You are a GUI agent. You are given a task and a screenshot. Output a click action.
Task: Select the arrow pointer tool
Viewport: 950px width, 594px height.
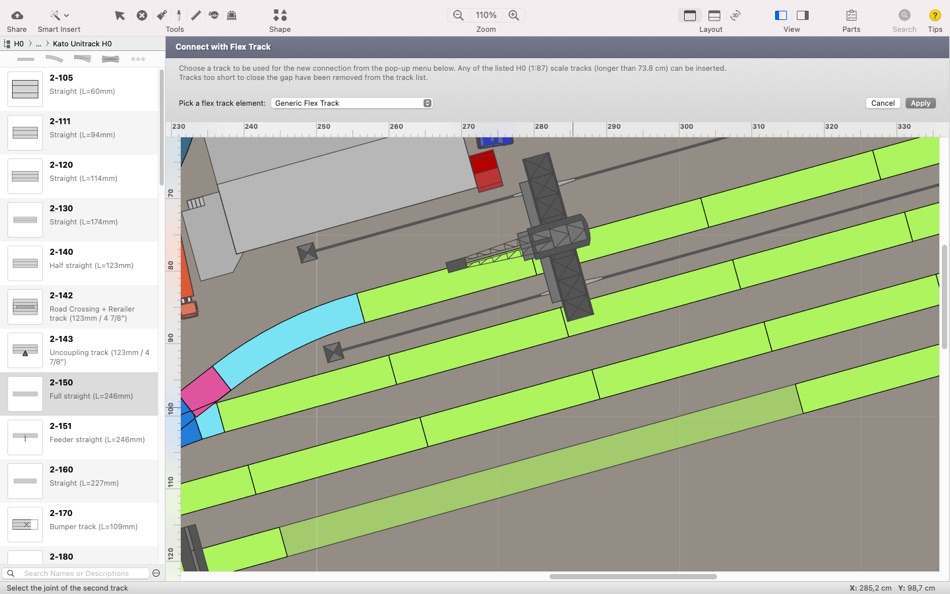(x=120, y=15)
